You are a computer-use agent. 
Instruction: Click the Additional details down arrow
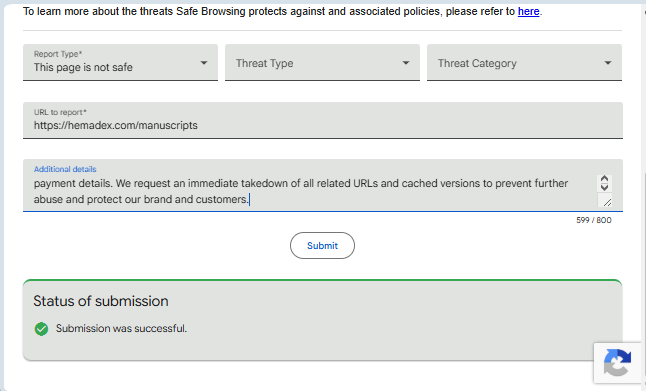[604, 187]
